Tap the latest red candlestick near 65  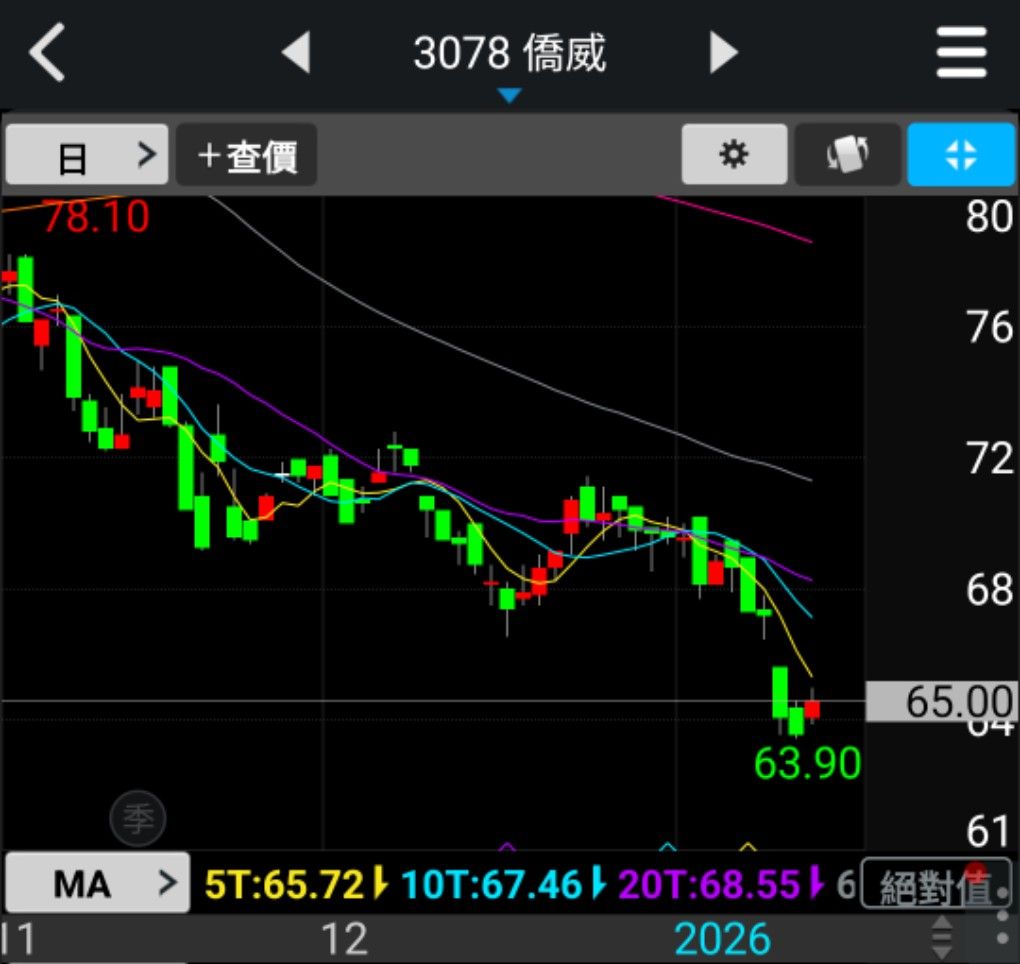(812, 708)
